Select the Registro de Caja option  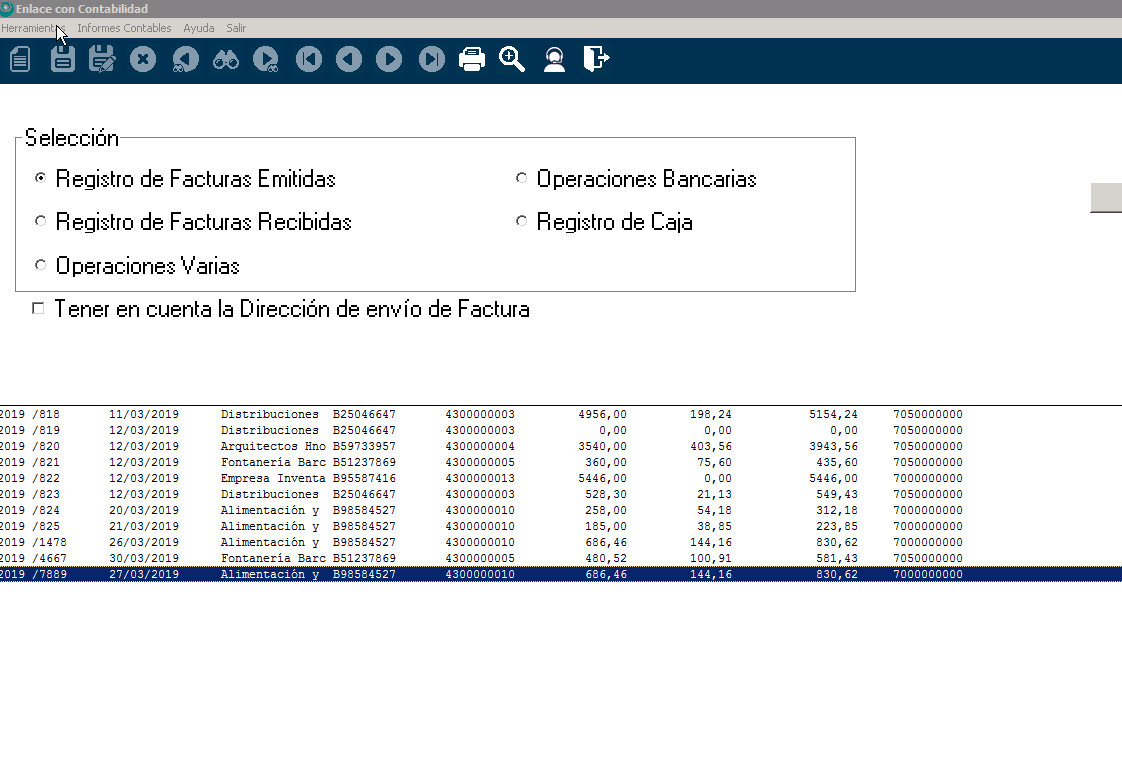[521, 221]
